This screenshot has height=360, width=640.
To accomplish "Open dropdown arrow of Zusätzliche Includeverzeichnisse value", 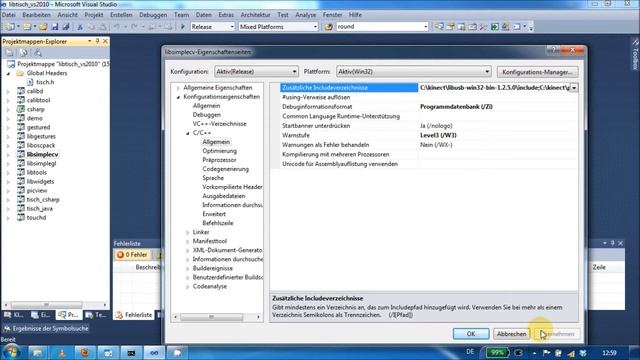I will click(x=574, y=88).
